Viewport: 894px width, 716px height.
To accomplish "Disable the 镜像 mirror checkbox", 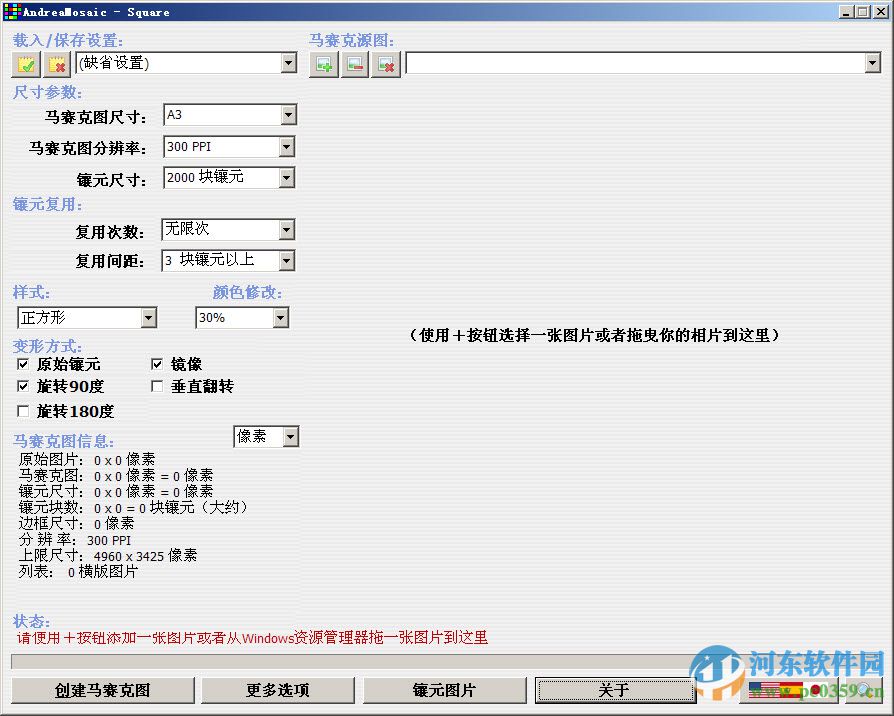I will 157,364.
